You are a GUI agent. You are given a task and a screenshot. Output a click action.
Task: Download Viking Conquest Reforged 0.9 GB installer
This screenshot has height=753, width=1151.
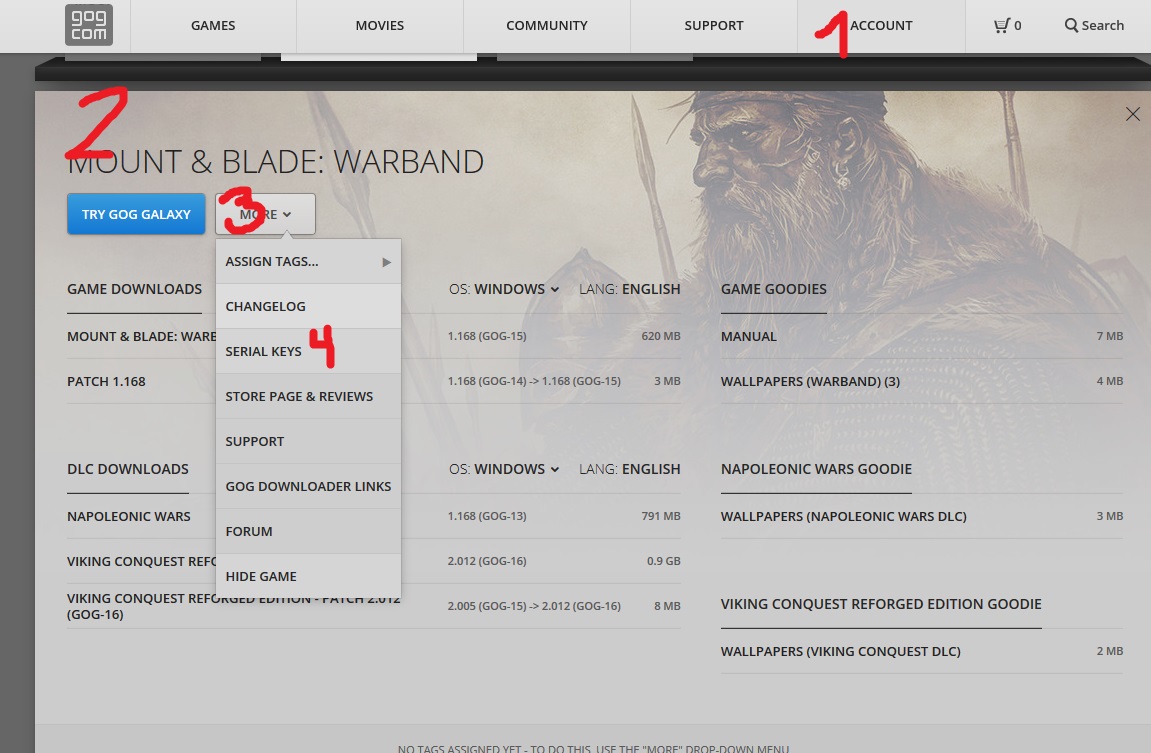click(x=374, y=561)
